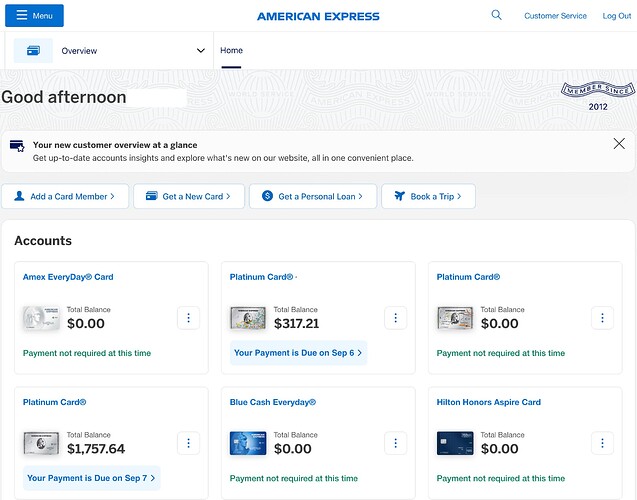
Task: Open more options for Hilton Honors Aspire
Action: (602, 443)
